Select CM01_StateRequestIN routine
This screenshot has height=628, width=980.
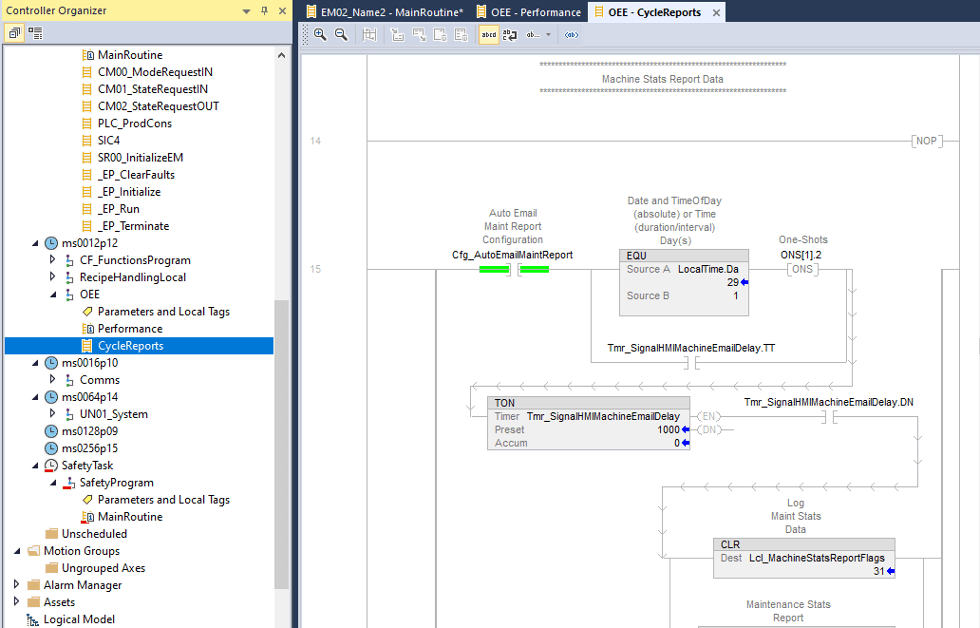pos(152,89)
